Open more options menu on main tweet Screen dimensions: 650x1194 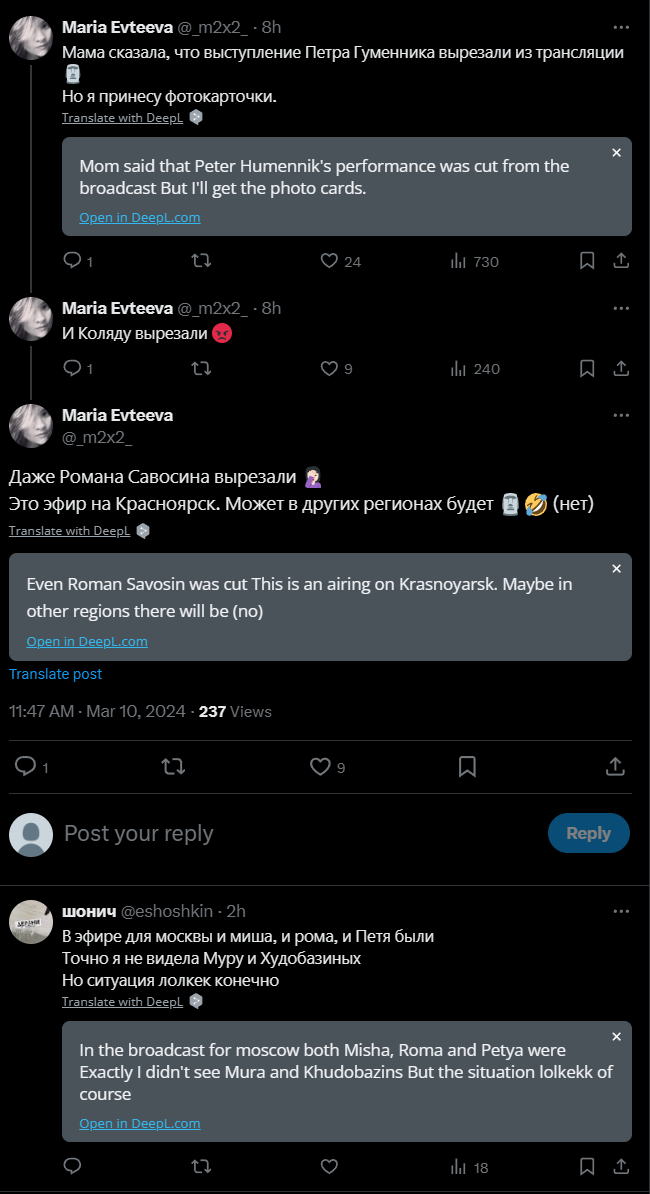click(x=621, y=414)
